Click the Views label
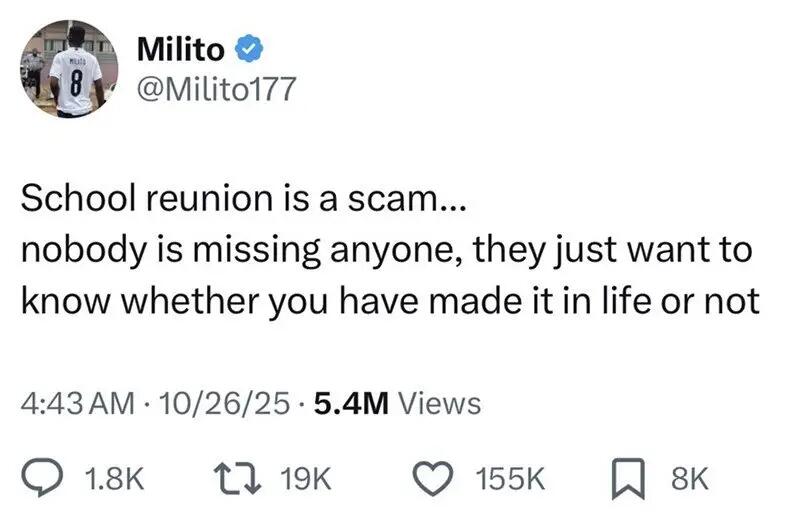This screenshot has height=519, width=800. pyautogui.click(x=440, y=403)
